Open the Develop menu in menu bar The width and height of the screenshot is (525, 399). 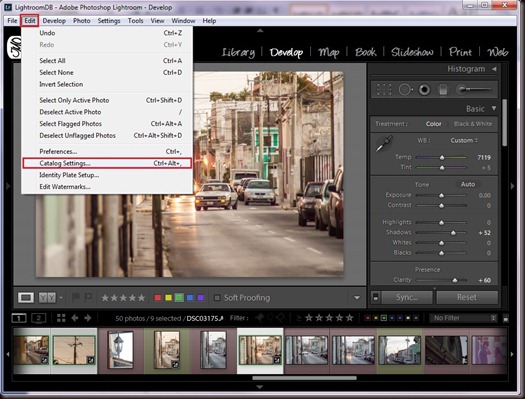coord(54,21)
